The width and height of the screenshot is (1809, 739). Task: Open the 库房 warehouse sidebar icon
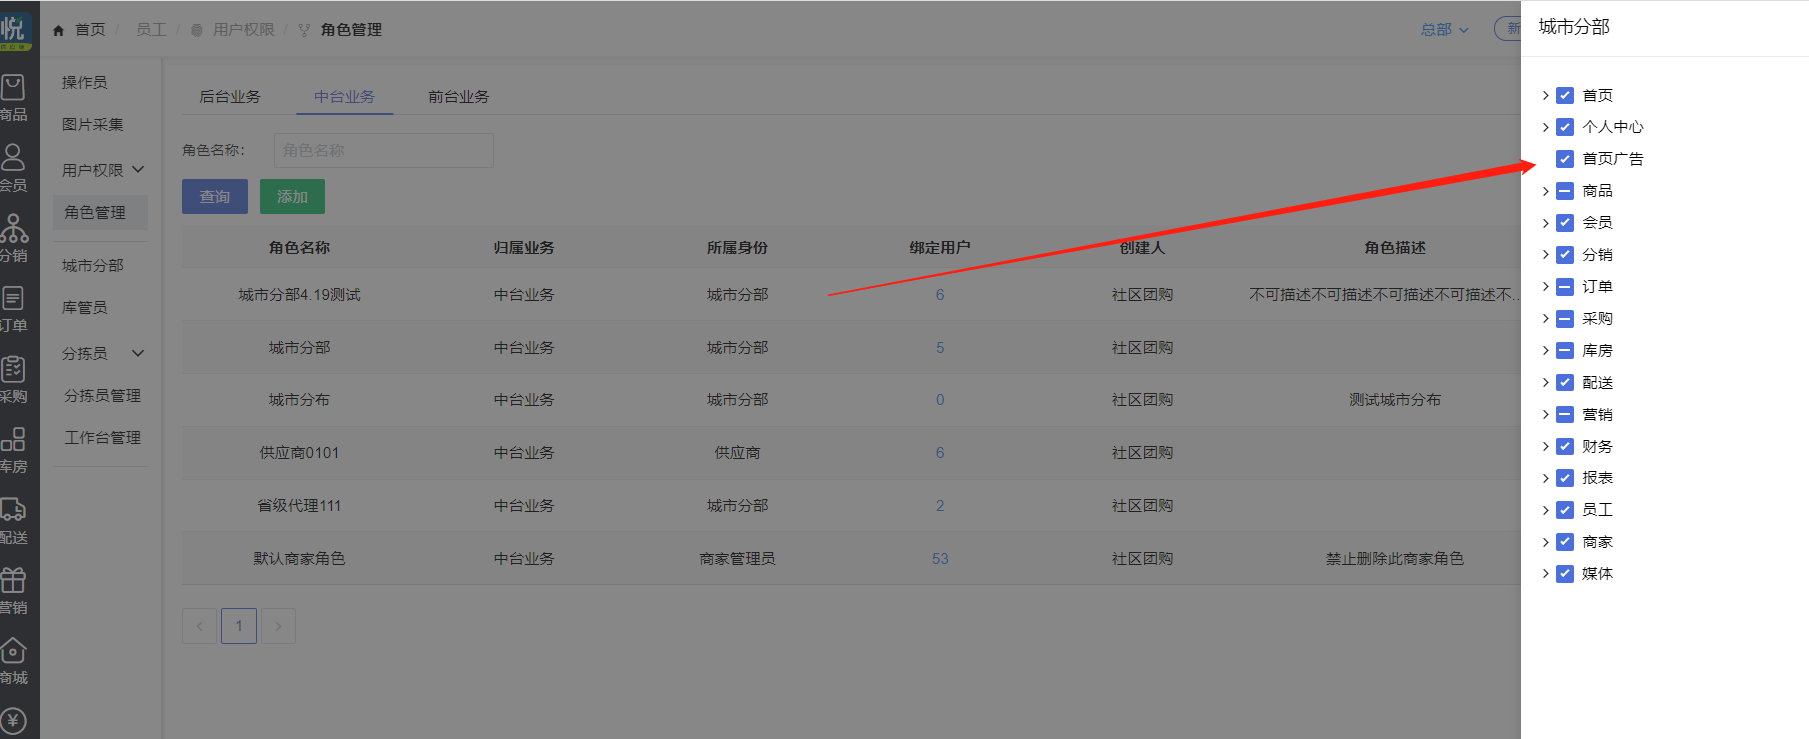13,440
